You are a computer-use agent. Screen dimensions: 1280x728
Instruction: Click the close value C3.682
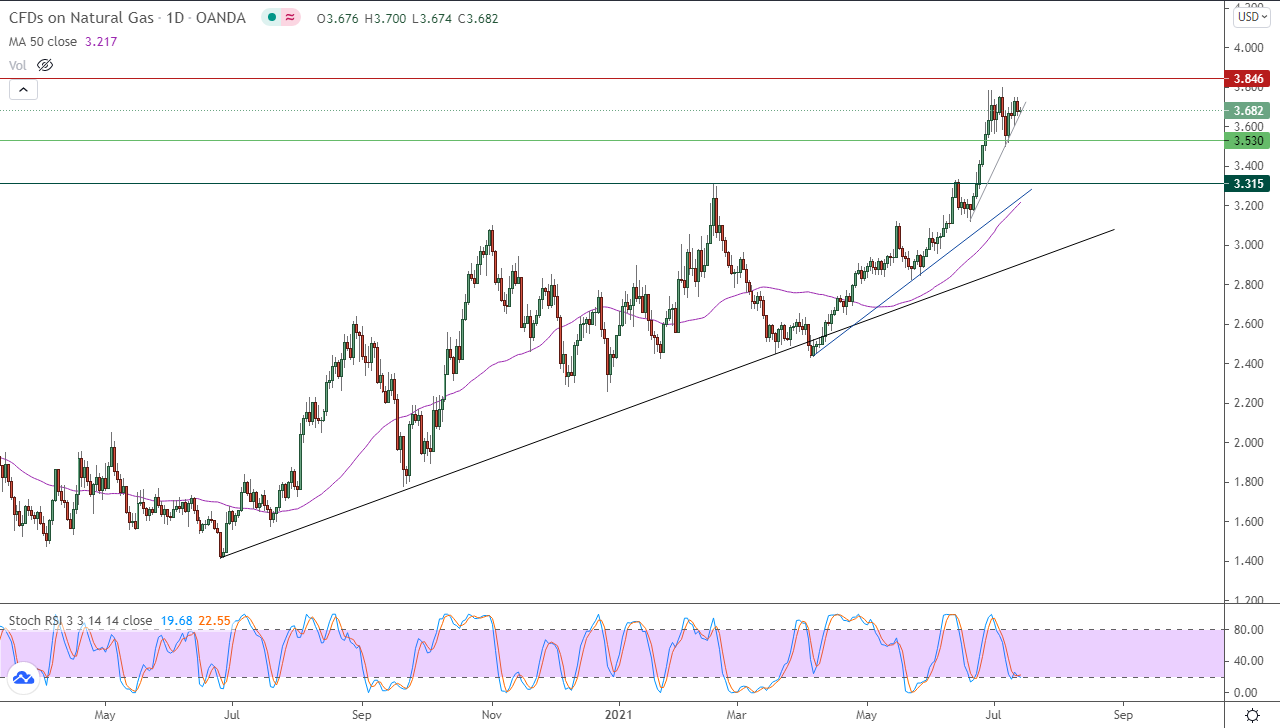click(x=478, y=18)
